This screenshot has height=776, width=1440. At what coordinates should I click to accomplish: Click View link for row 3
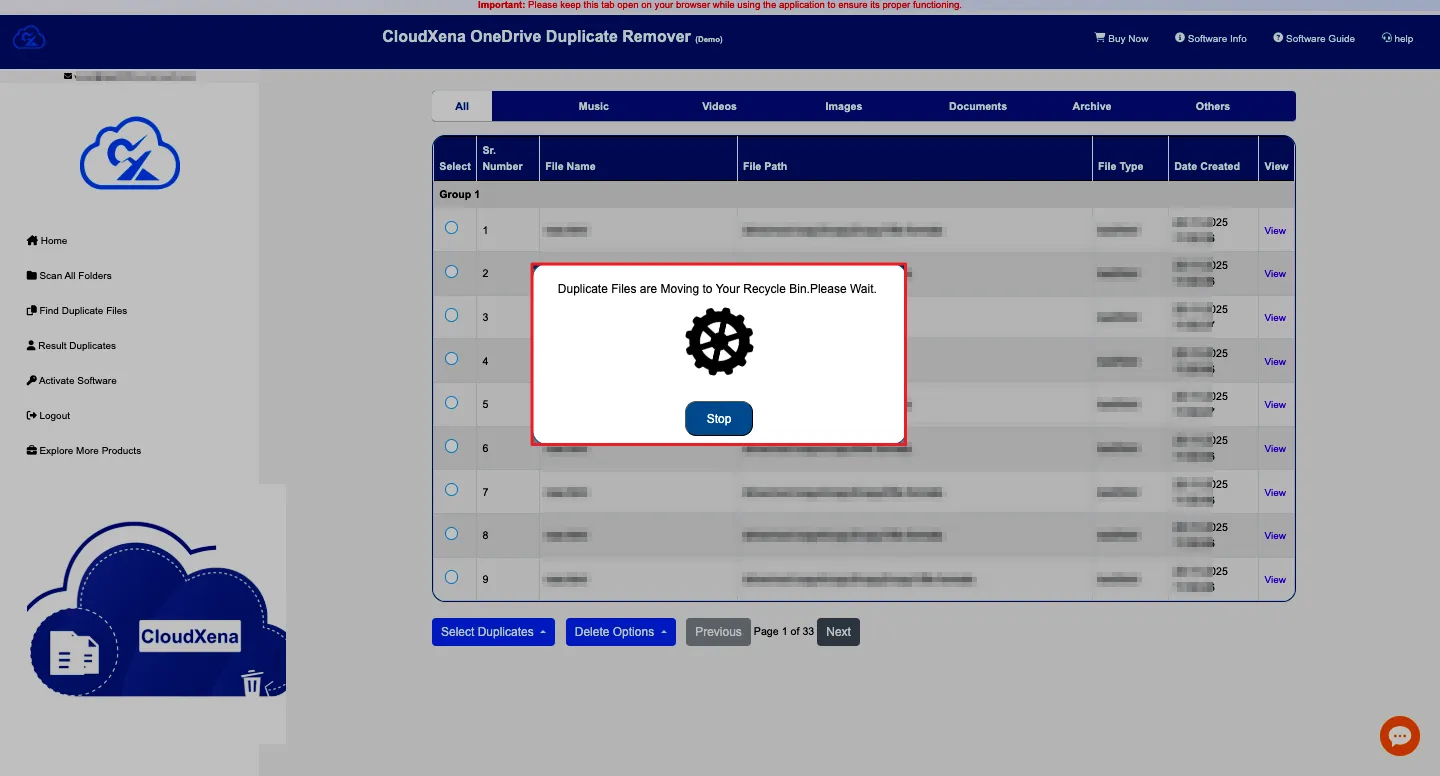point(1274,318)
